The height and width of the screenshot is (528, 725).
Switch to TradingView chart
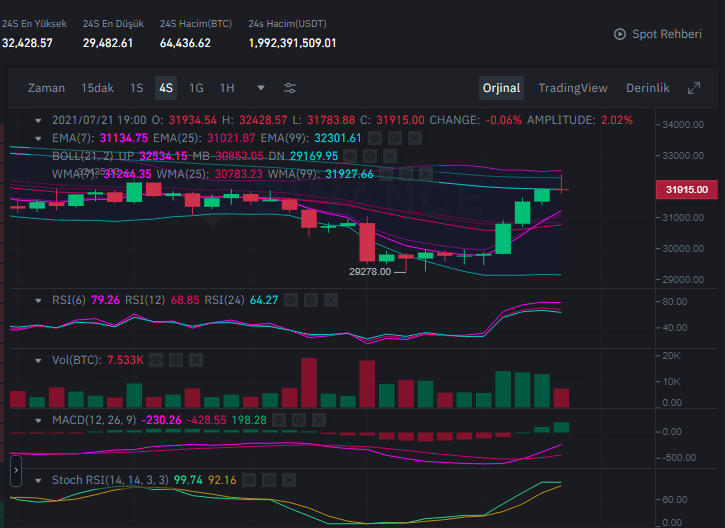[572, 88]
